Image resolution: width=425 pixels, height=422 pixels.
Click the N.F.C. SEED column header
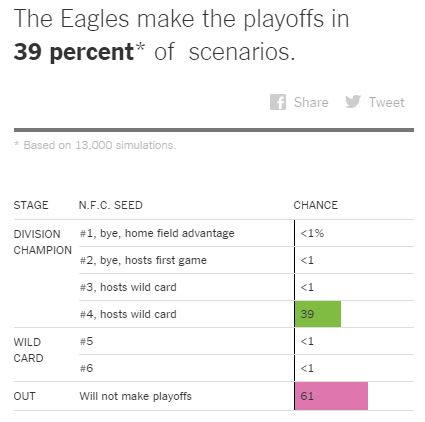coord(111,205)
